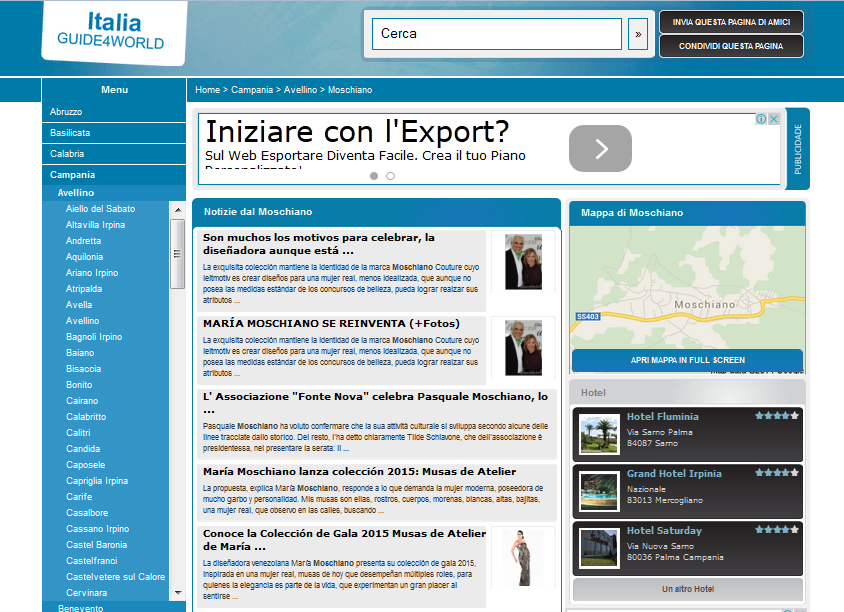Select Bagnoli Irpino town
Image resolution: width=844 pixels, height=612 pixels.
(94, 337)
